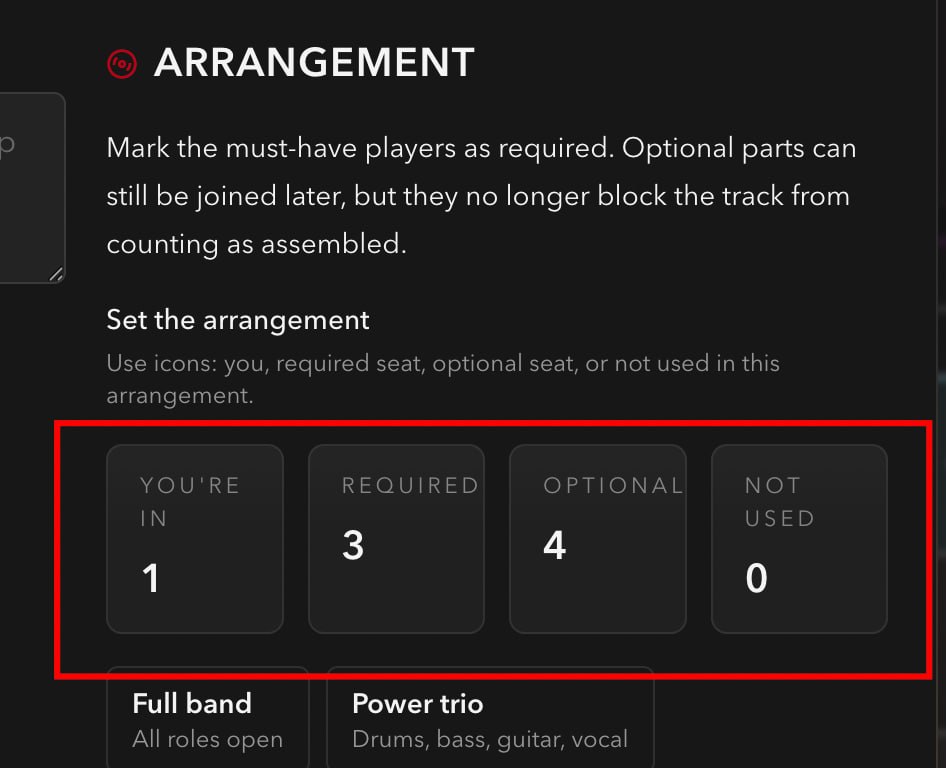The image size is (946, 768).
Task: Choose the Power trio preset
Action: pos(490,717)
